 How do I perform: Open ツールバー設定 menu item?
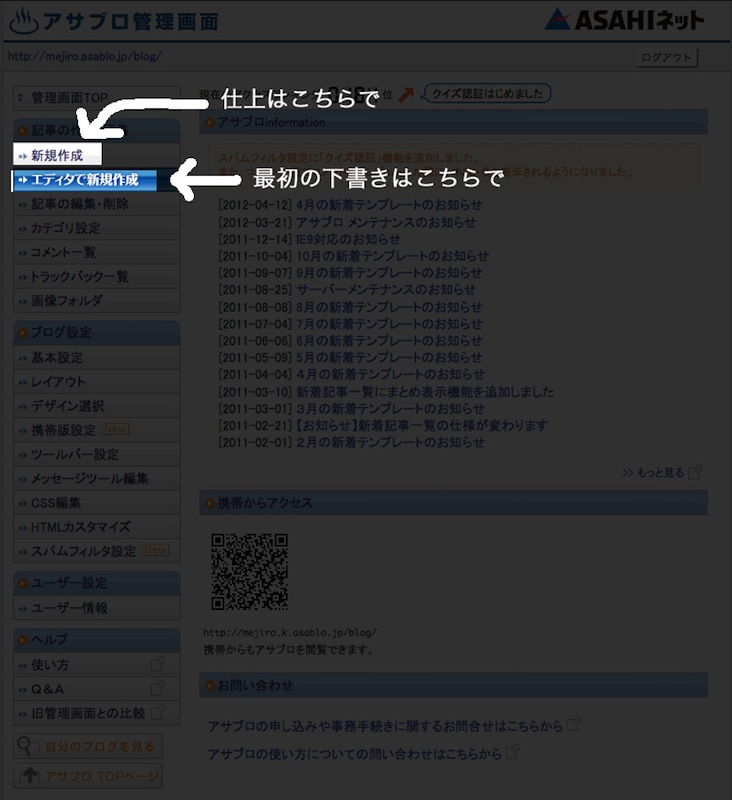[x=97, y=454]
